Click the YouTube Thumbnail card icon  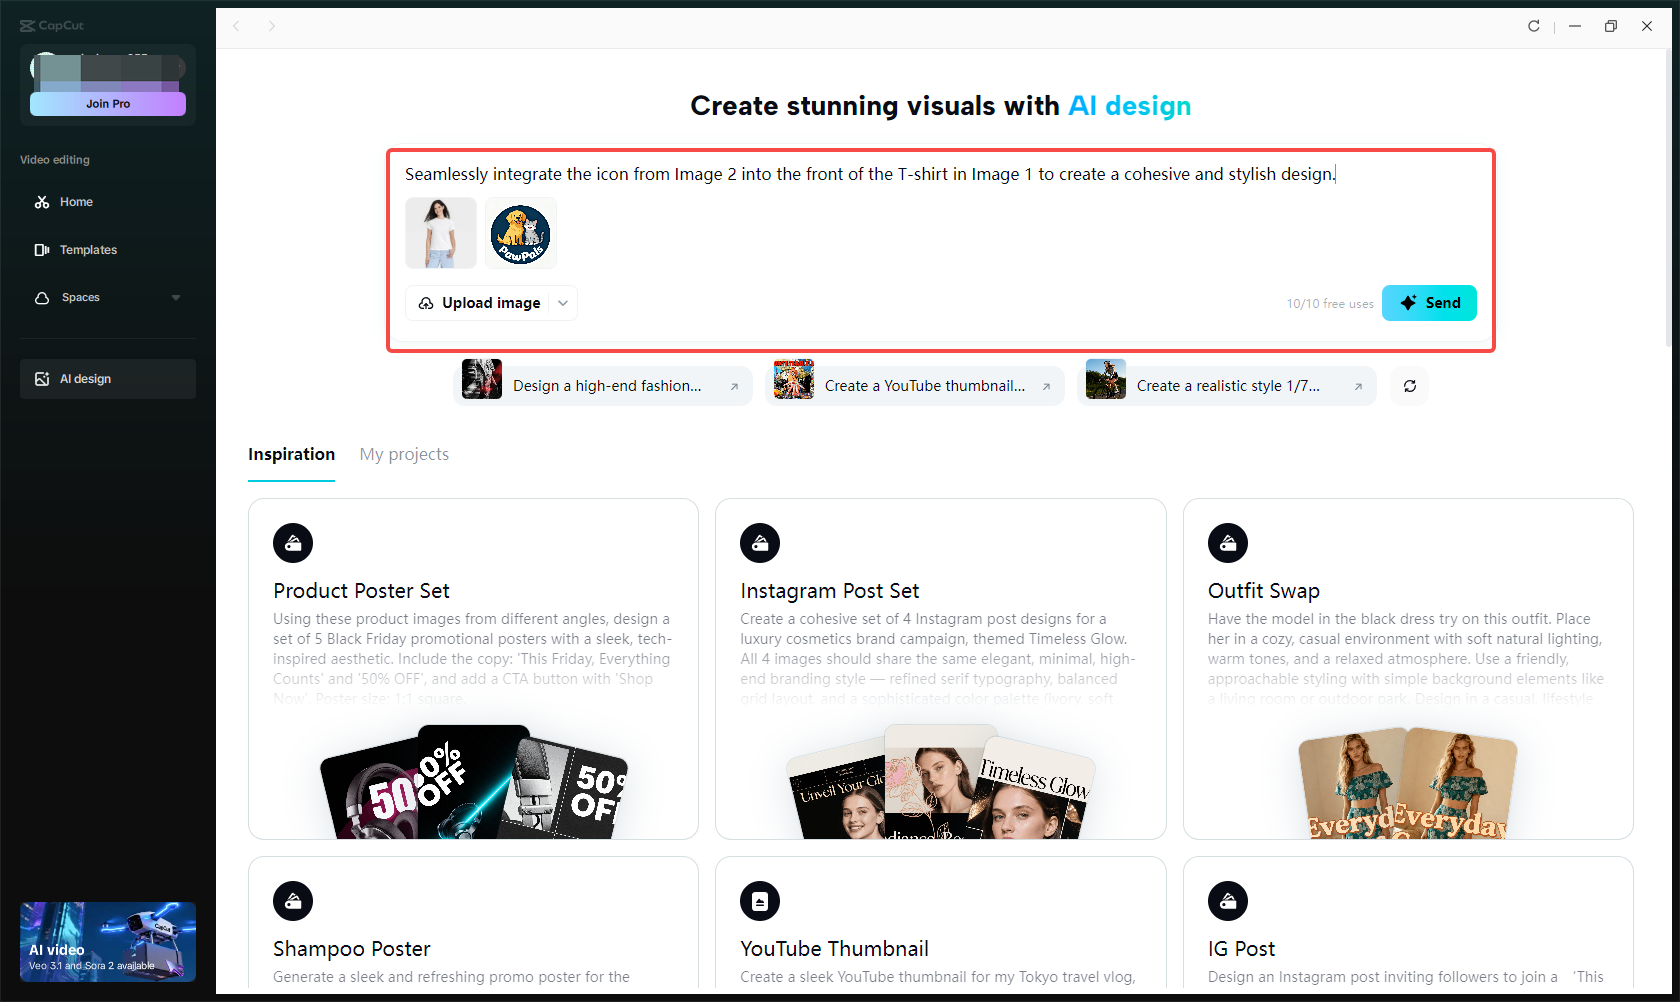coord(760,901)
